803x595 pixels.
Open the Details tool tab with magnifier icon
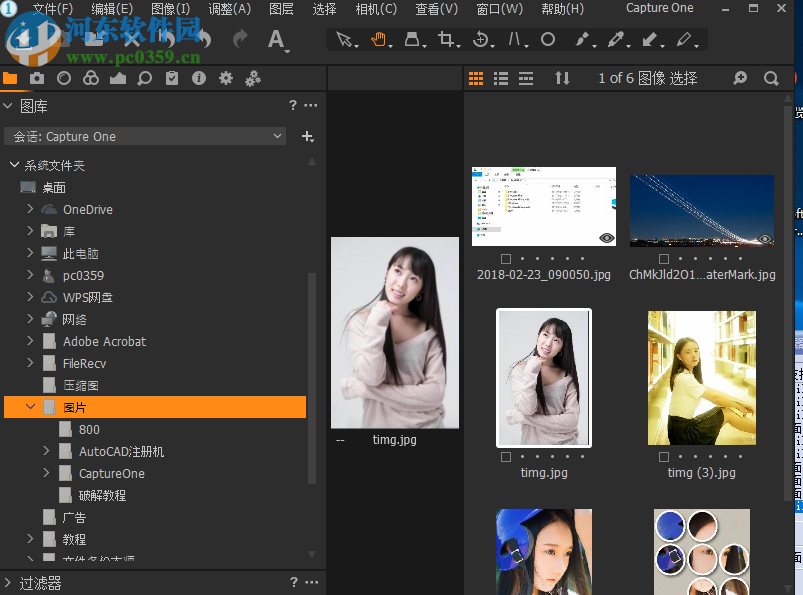pos(143,77)
